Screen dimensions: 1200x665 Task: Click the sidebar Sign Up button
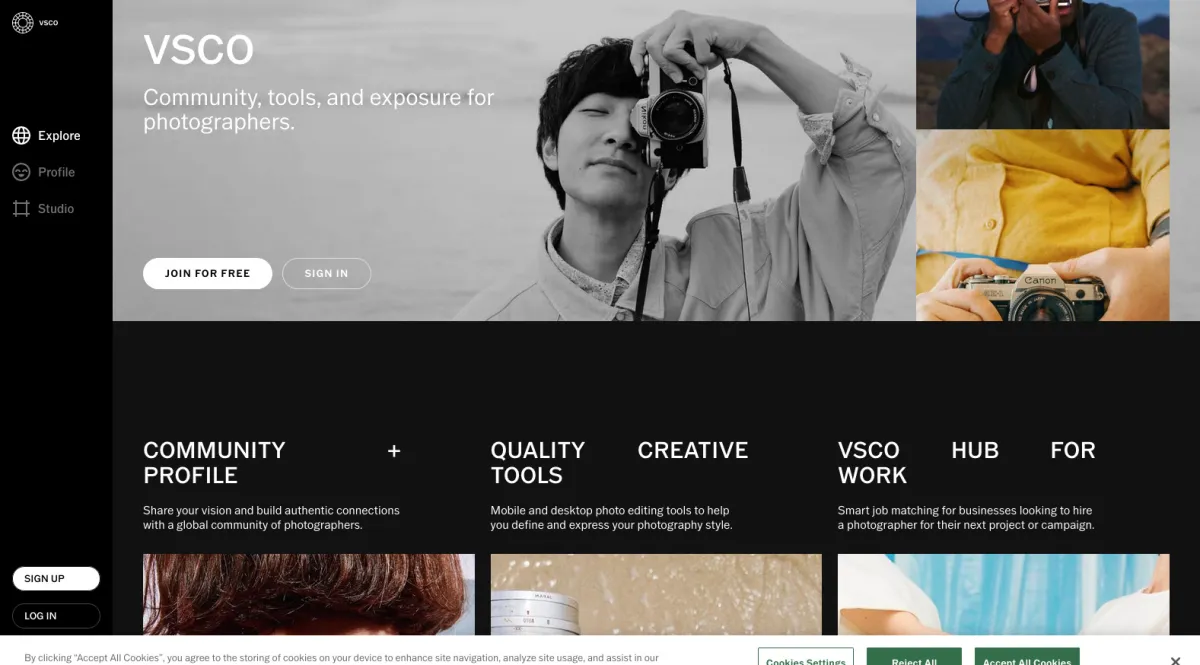[56, 579]
